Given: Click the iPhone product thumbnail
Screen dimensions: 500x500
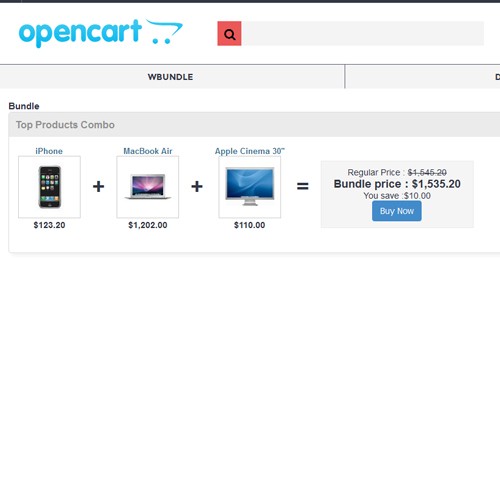Looking at the screenshot, I should (49, 187).
